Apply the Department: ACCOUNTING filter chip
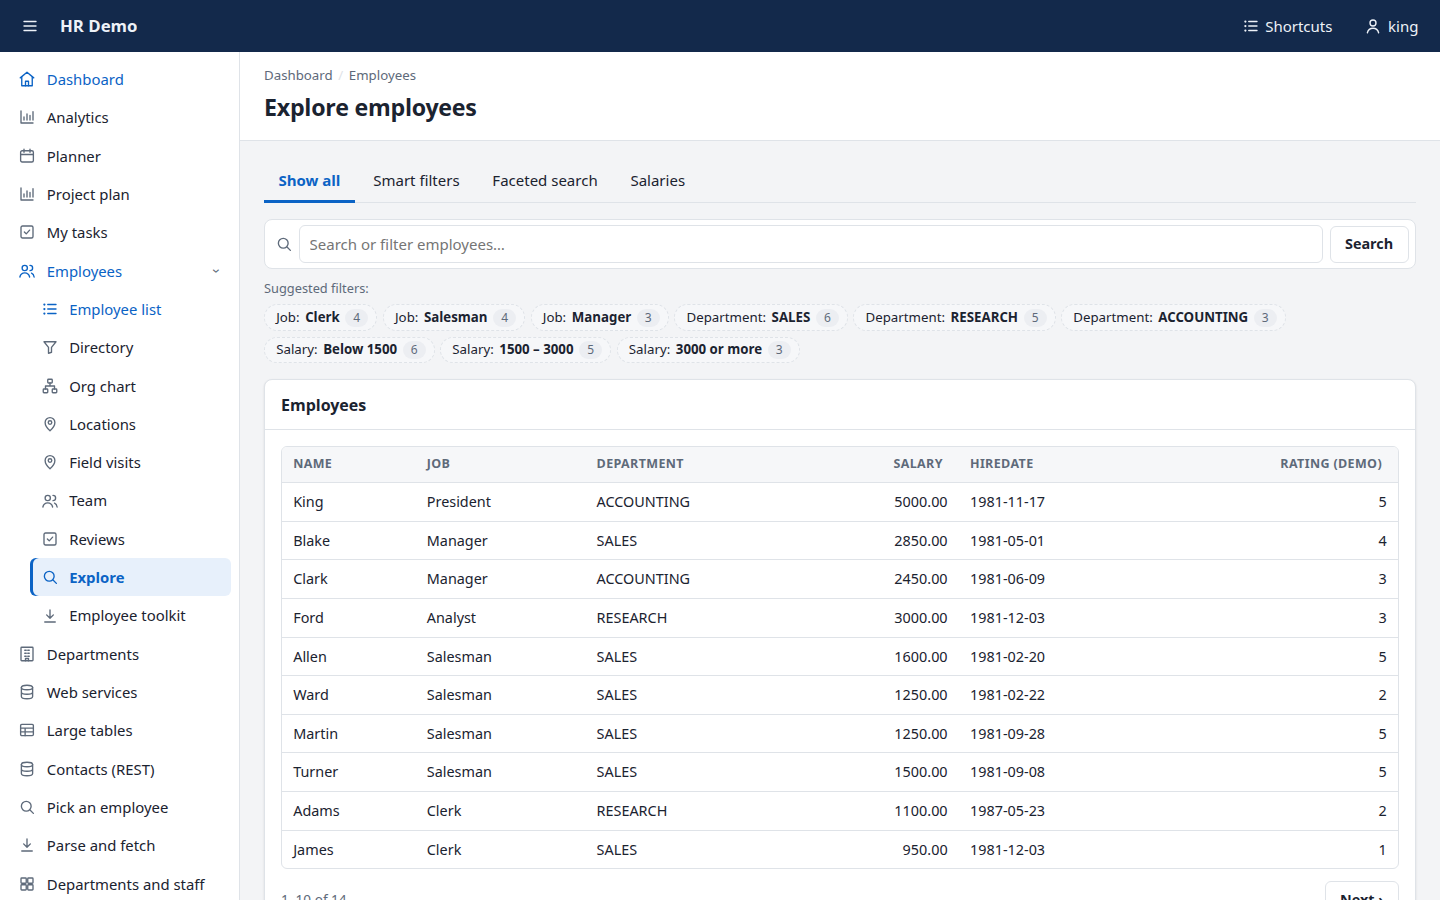 tap(1173, 318)
